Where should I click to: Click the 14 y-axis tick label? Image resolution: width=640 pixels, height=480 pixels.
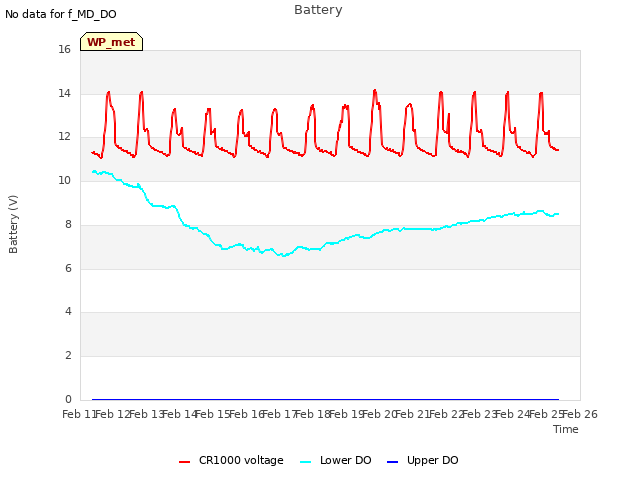point(64,93)
